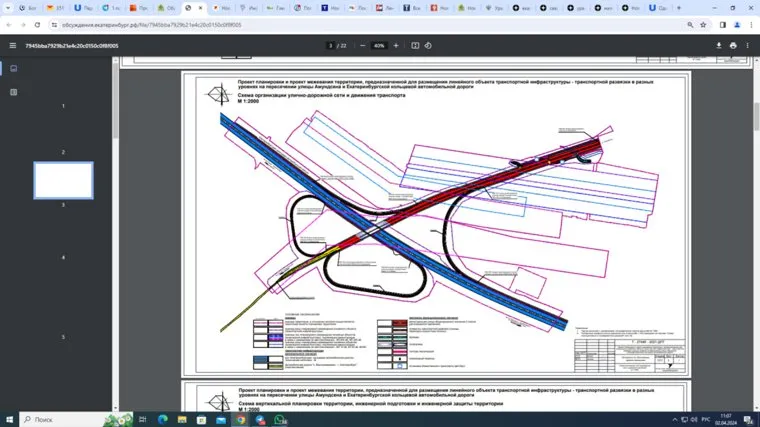The image size is (760, 427).
Task: Show page thumbnails view in sidebar
Action: pyautogui.click(x=13, y=69)
